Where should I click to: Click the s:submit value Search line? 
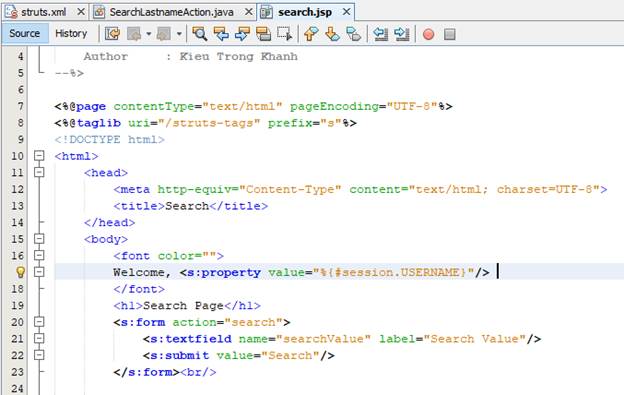pyautogui.click(x=239, y=356)
